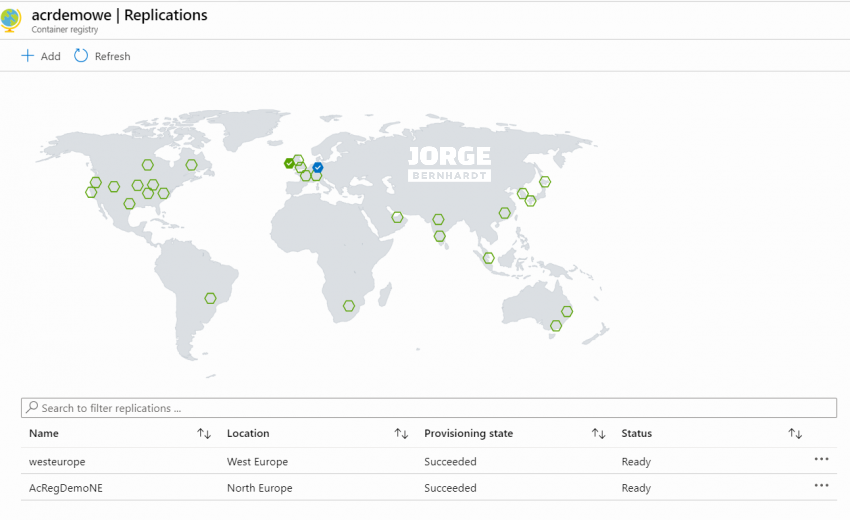Select the central Canada hexagon marker
The height and width of the screenshot is (520, 850).
click(x=147, y=165)
